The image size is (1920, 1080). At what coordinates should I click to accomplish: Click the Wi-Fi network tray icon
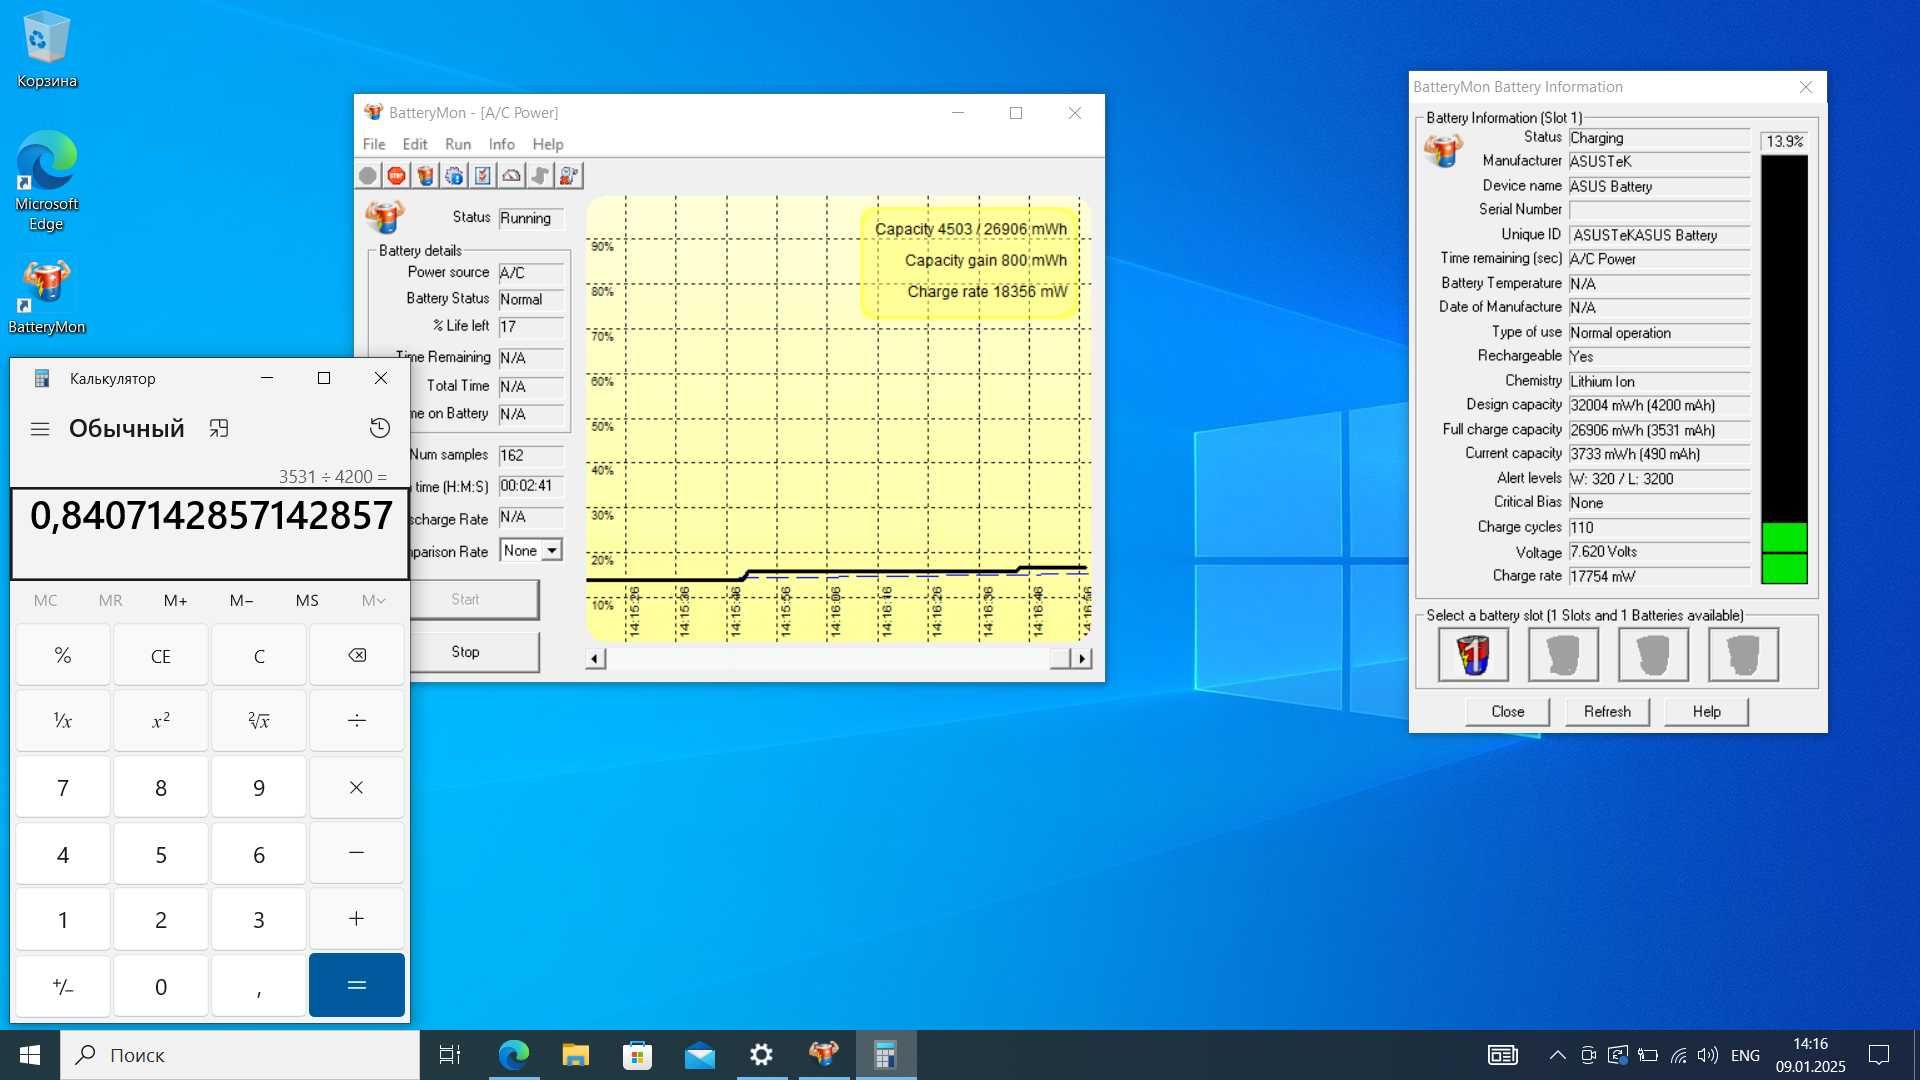(x=1678, y=1055)
